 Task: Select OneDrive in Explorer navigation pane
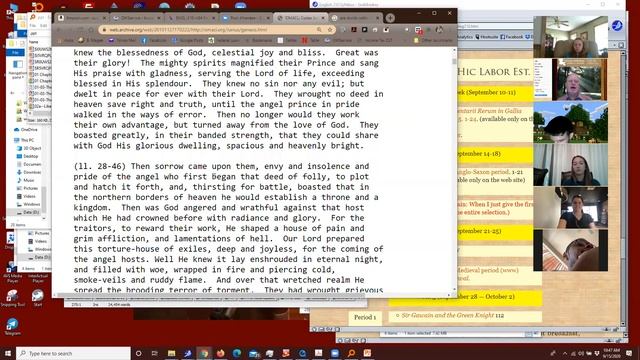point(25,130)
